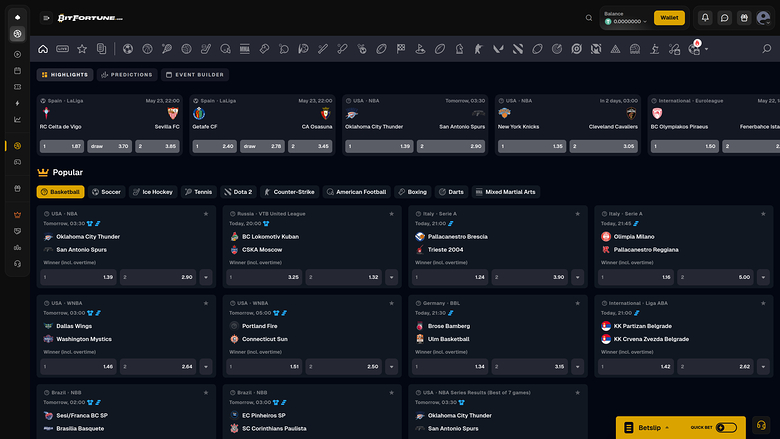Favorite the Oklahoma City Thunder NBA match
Image resolution: width=780 pixels, height=439 pixels.
click(x=206, y=214)
